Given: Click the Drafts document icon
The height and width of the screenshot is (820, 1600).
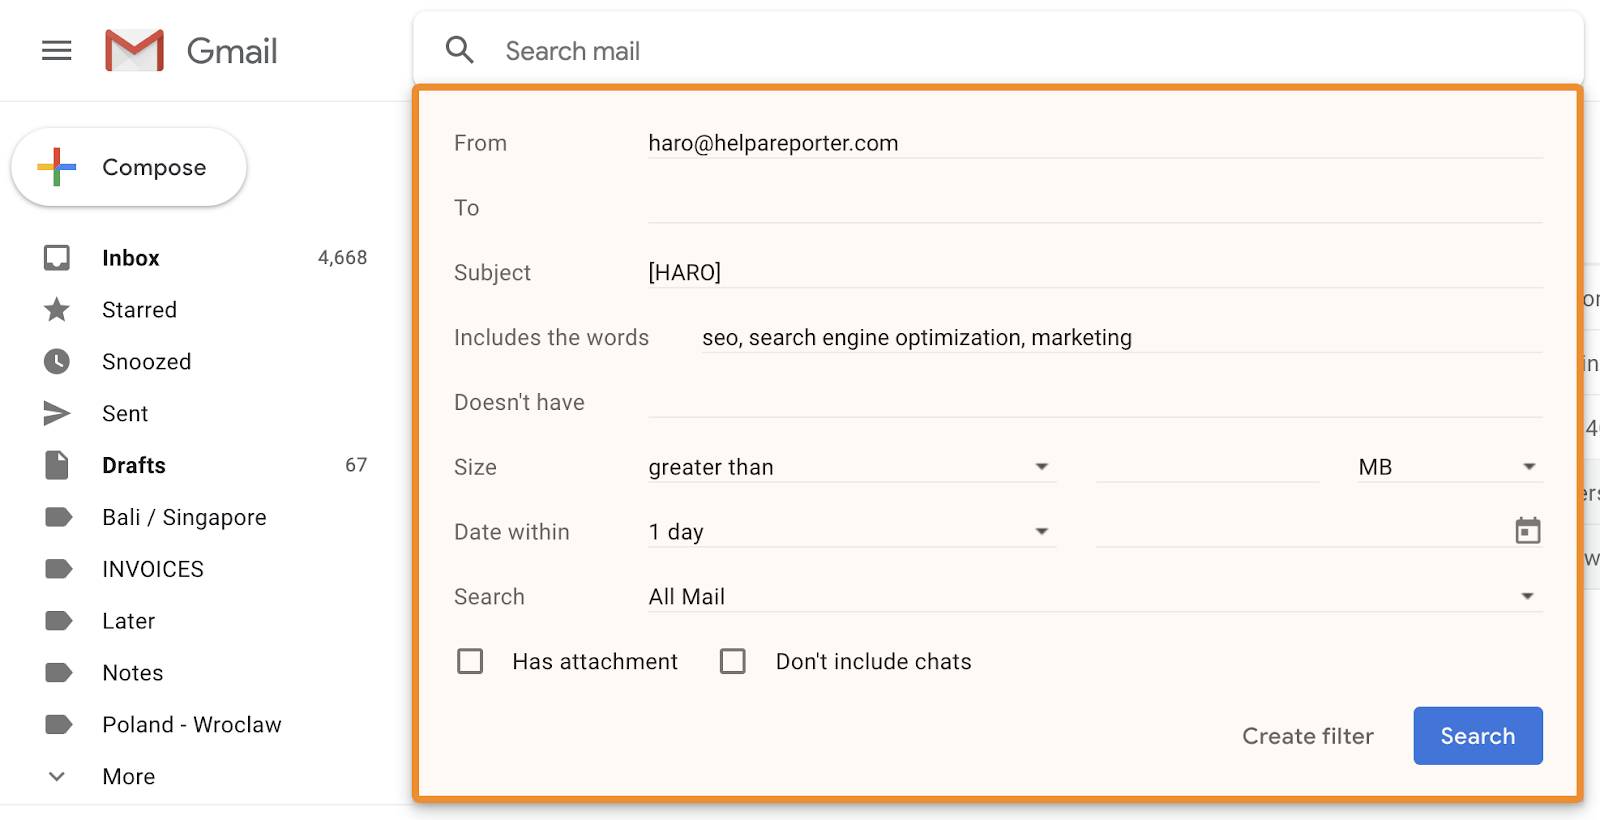Looking at the screenshot, I should [57, 465].
